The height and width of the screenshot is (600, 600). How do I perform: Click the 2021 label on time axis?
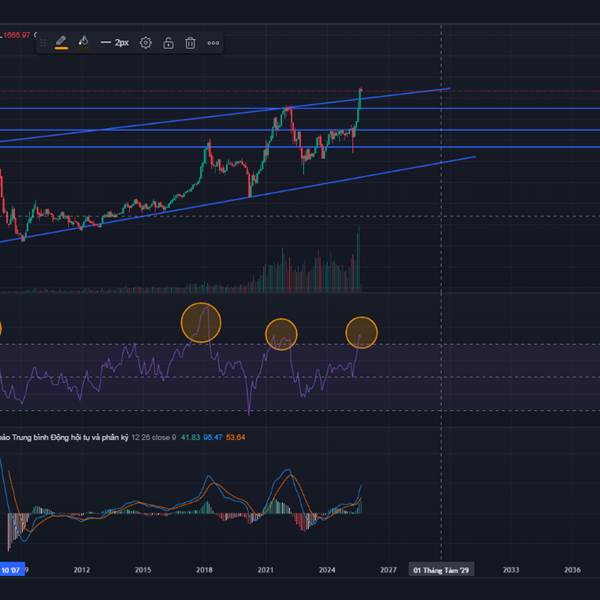pos(266,570)
